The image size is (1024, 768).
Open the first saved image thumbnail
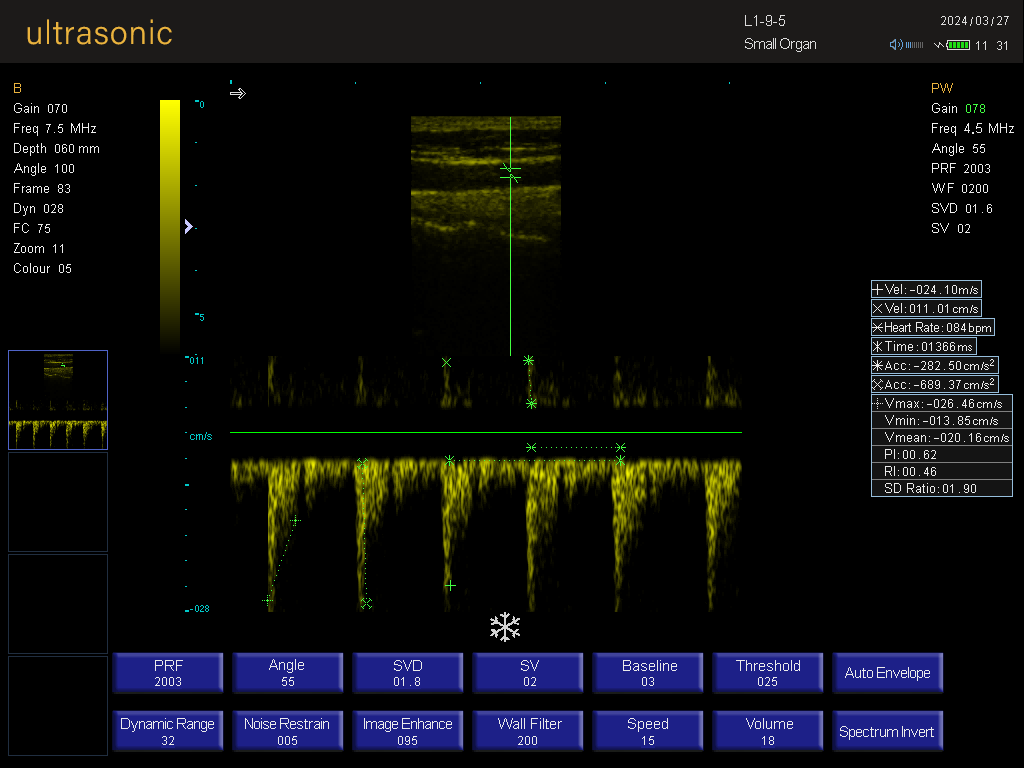click(58, 400)
